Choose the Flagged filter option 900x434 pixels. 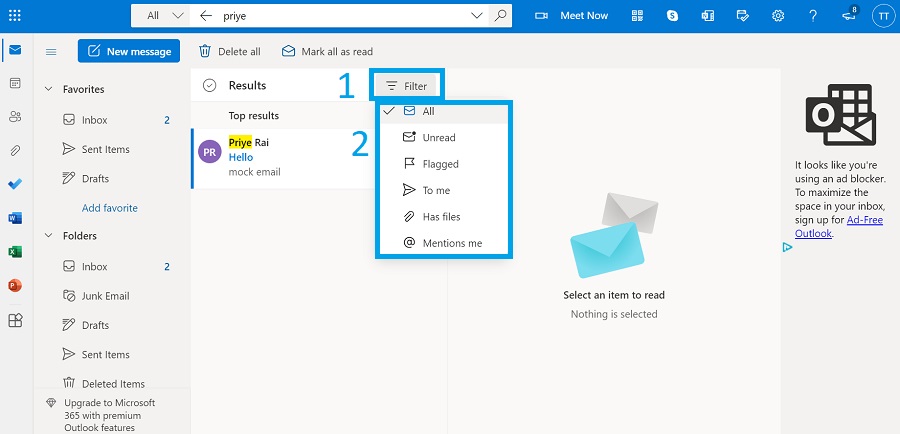(444, 164)
